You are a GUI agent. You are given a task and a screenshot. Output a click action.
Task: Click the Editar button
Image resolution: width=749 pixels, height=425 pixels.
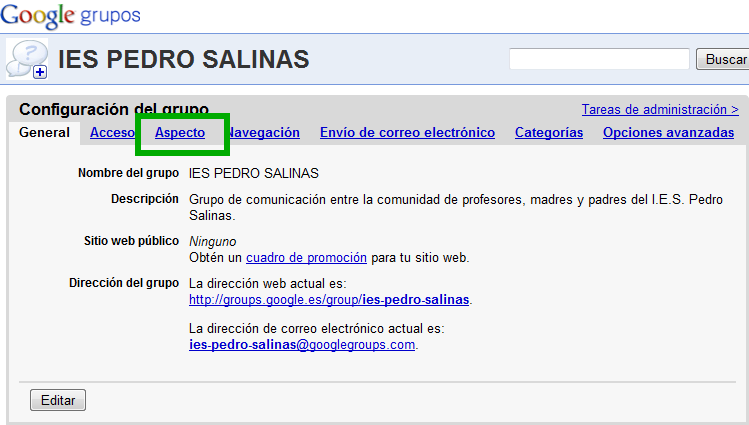[58, 400]
